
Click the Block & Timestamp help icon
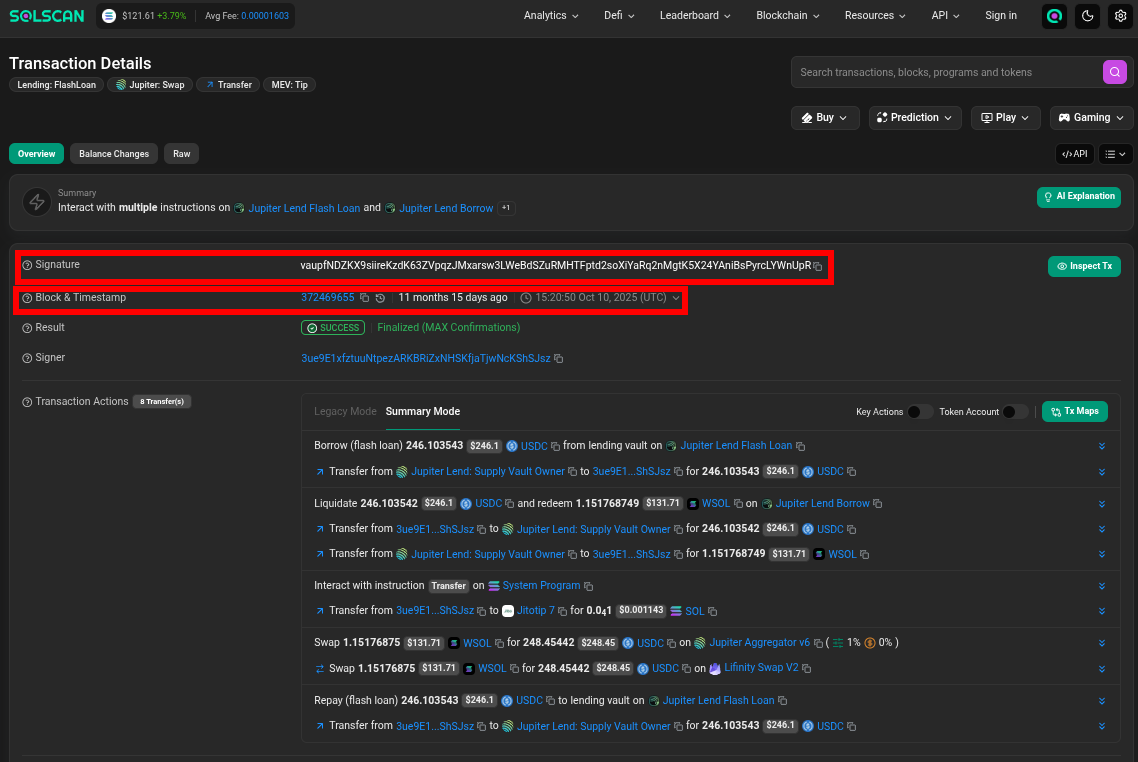coord(27,298)
